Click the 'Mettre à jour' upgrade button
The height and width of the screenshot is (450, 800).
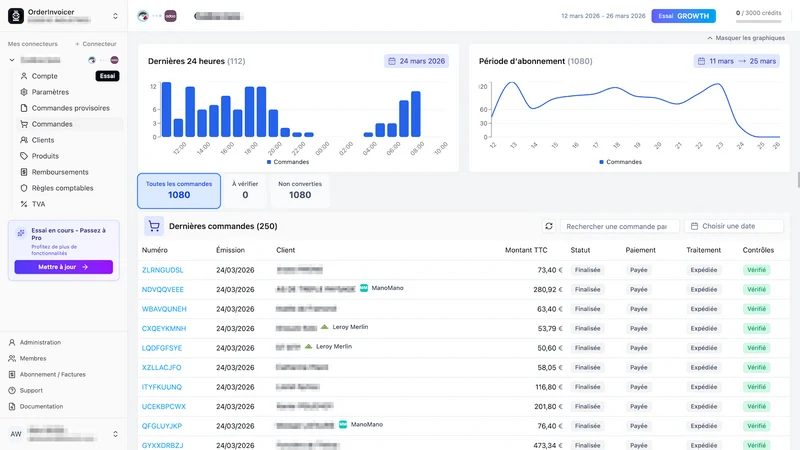(x=63, y=267)
